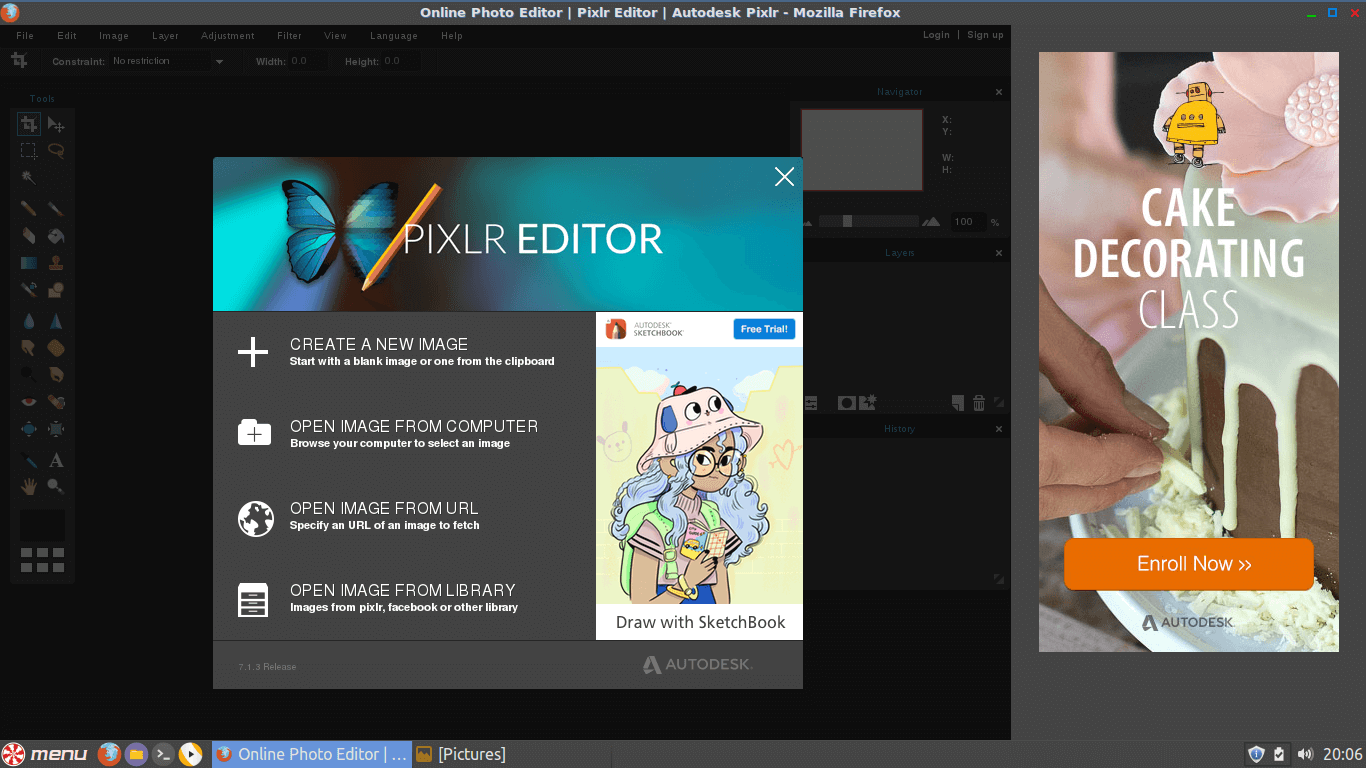Adjust the Navigator zoom slider handle
The height and width of the screenshot is (768, 1366).
pos(847,221)
